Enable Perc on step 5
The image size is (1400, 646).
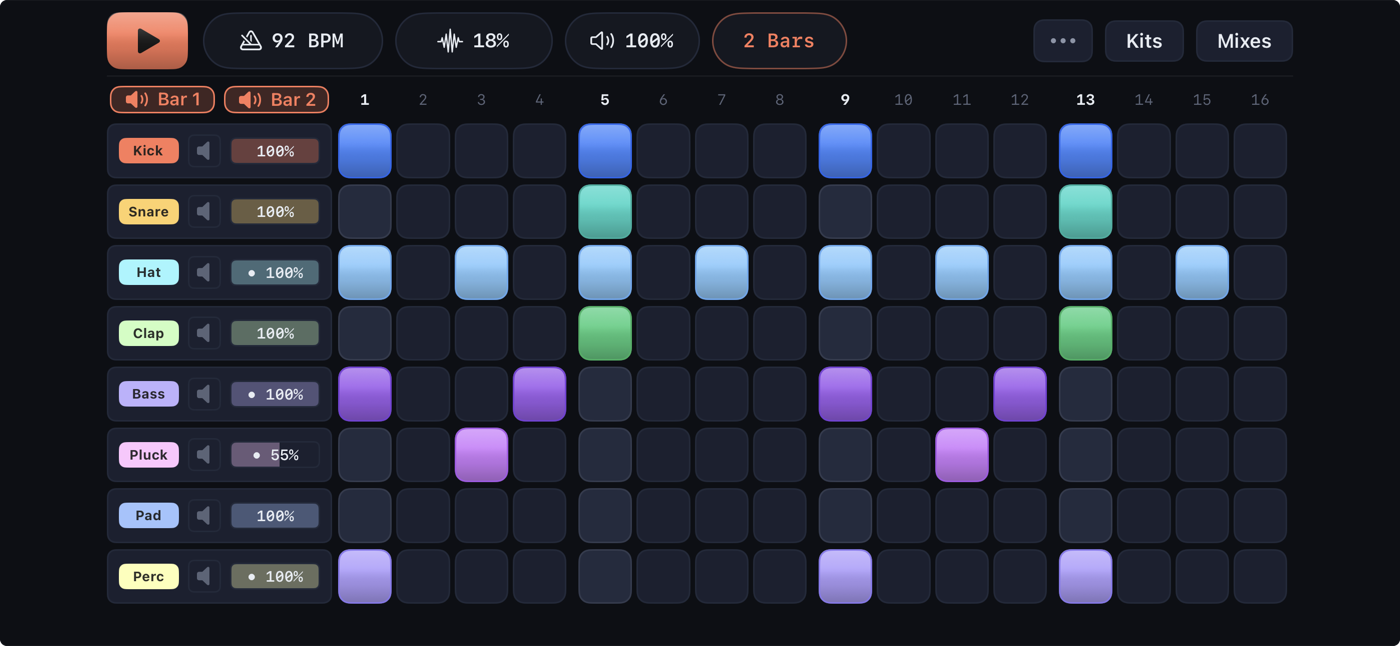point(605,576)
